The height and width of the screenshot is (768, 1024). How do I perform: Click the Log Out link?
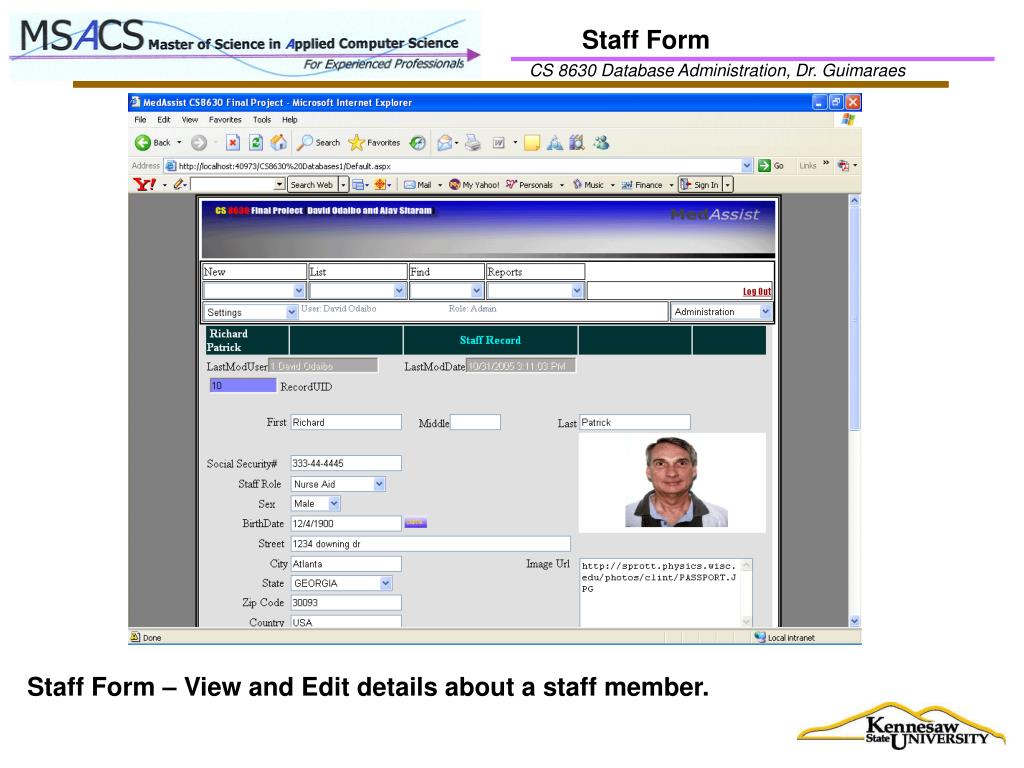point(756,292)
